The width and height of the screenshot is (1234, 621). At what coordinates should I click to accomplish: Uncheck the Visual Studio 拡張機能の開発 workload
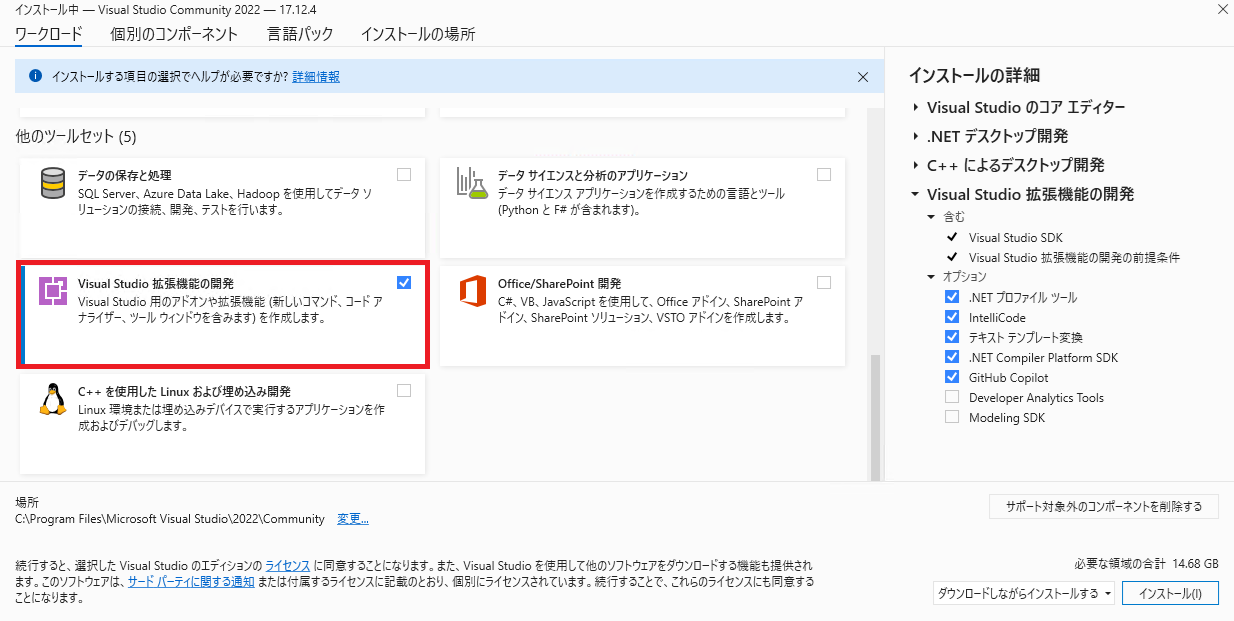404,283
